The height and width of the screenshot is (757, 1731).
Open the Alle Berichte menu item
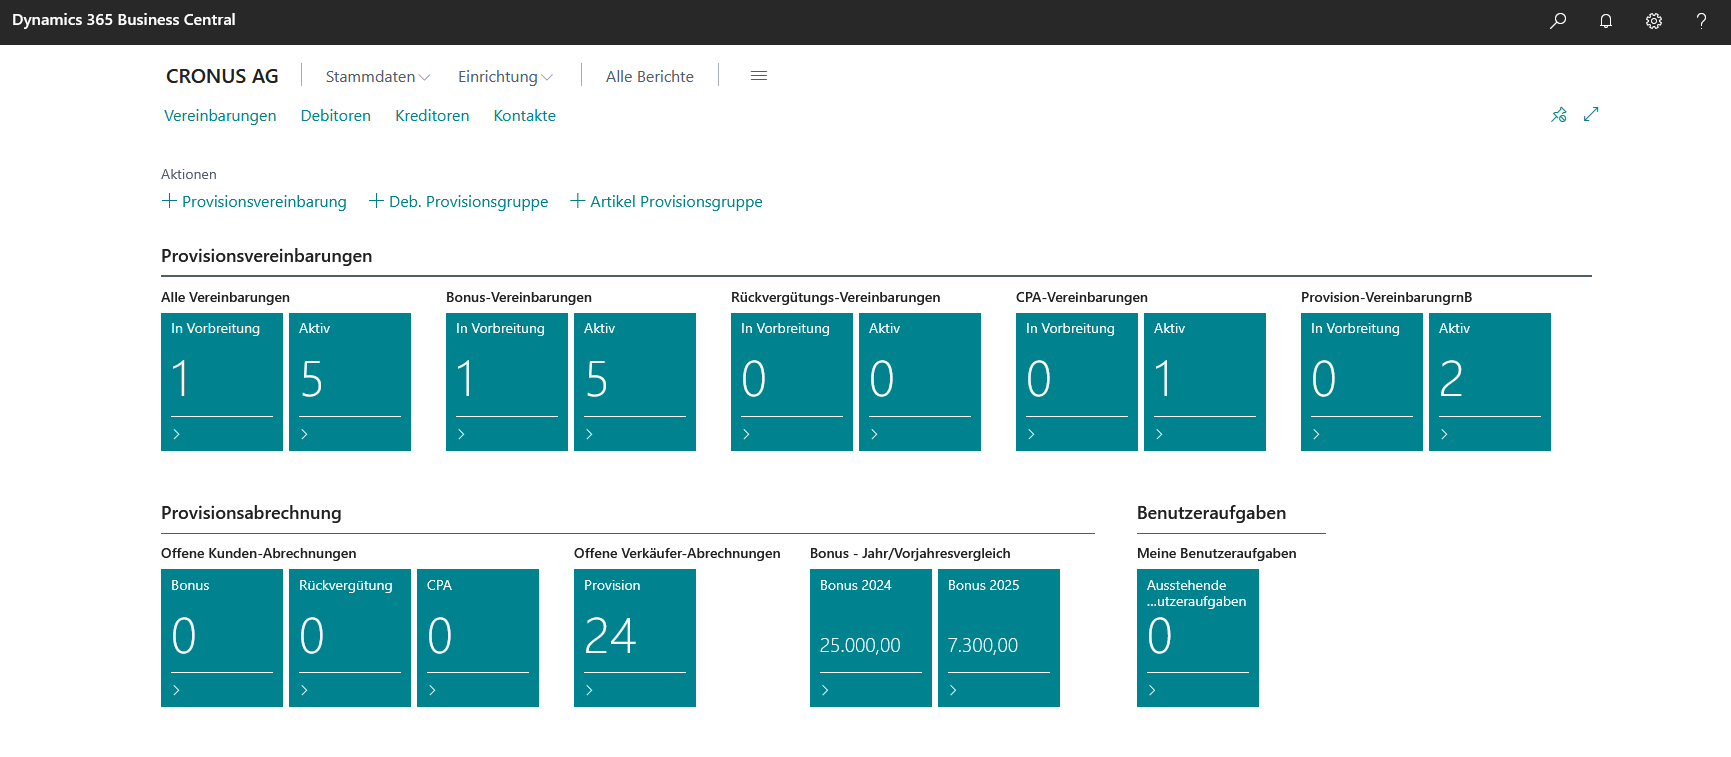[x=649, y=77]
